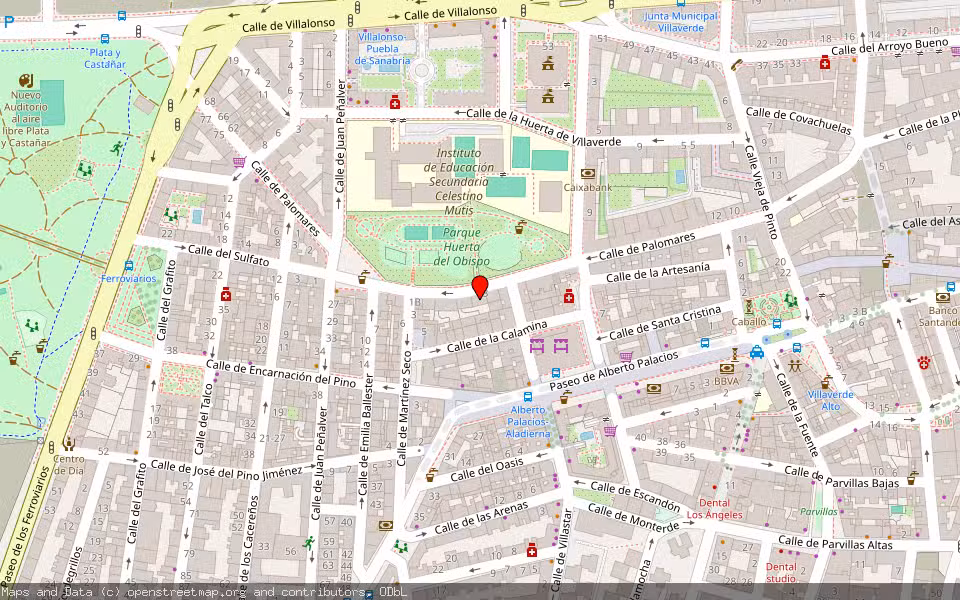Select the pharmacy icon near Calle de Villastar
The image size is (960, 600).
point(531,550)
